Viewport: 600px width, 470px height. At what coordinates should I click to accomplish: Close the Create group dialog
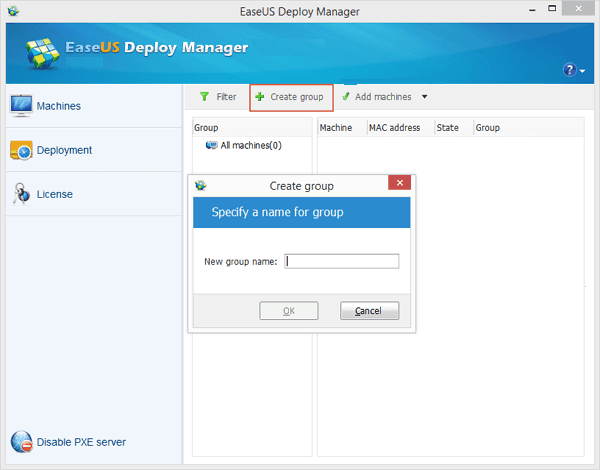400,184
